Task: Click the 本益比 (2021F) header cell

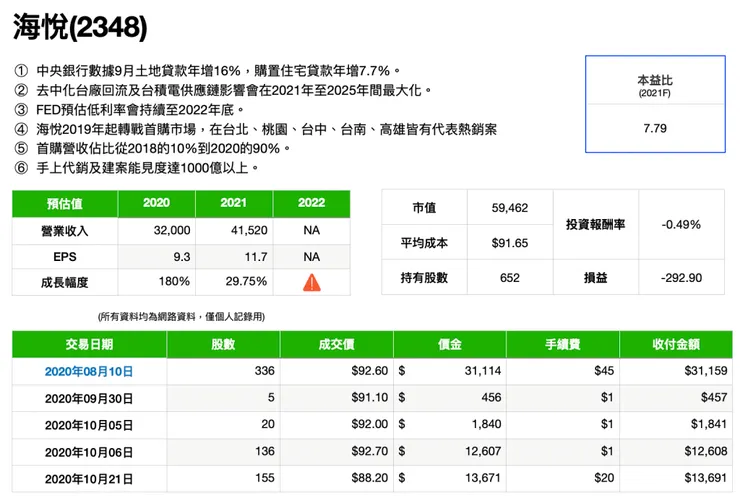Action: [x=655, y=85]
